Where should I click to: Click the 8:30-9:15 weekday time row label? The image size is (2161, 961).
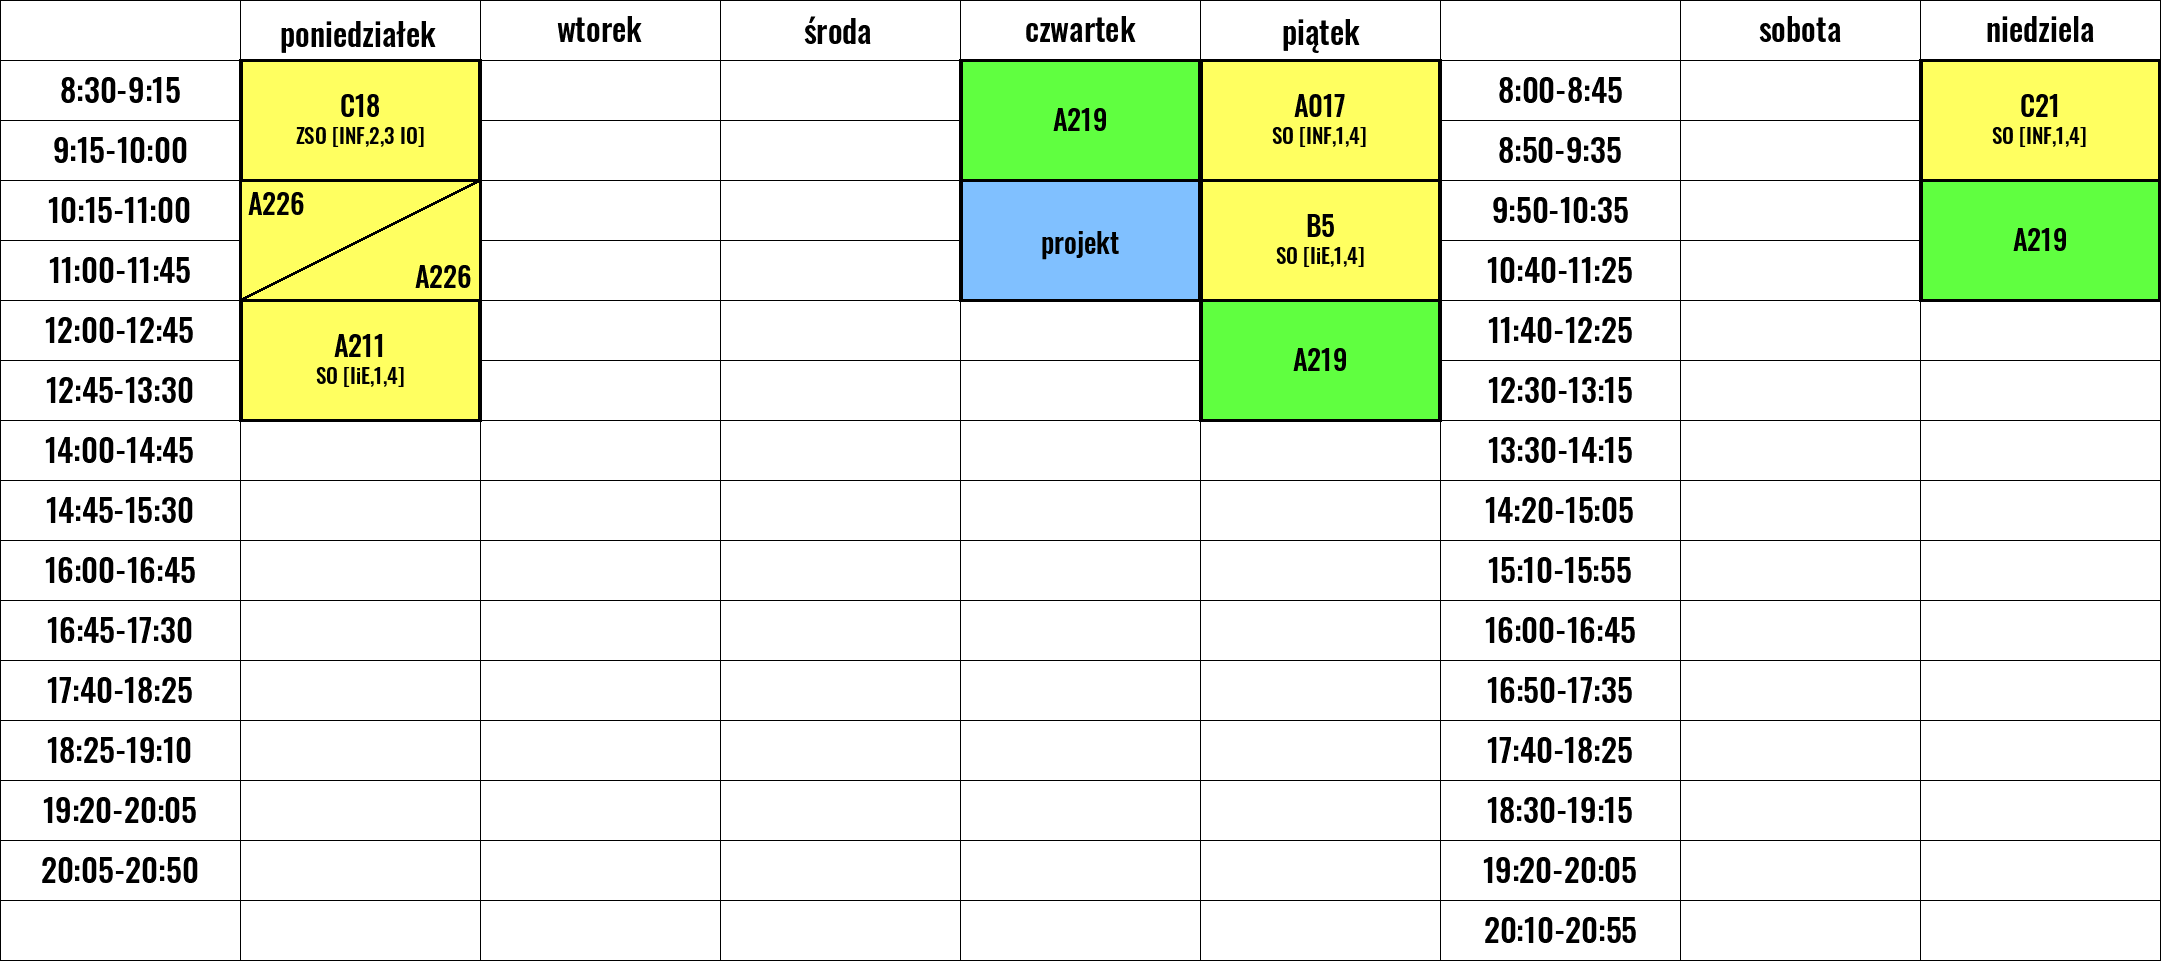120,91
